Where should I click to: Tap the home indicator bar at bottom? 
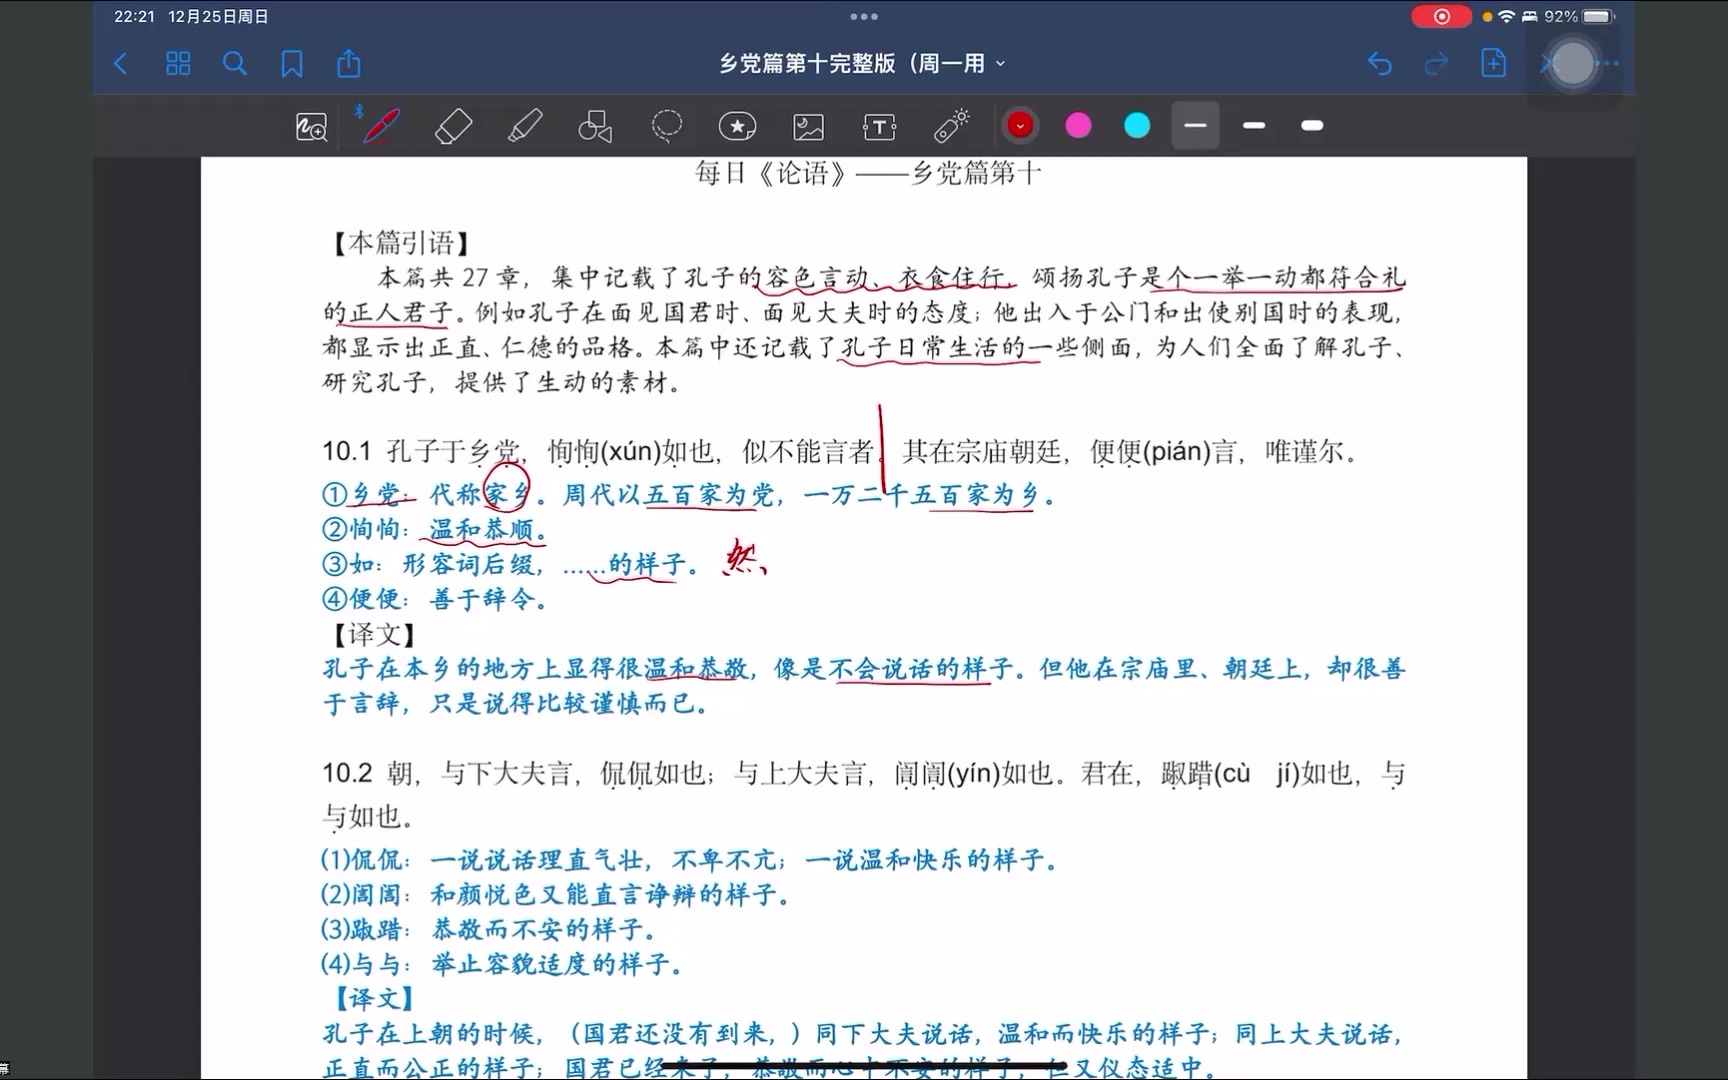(864, 1067)
